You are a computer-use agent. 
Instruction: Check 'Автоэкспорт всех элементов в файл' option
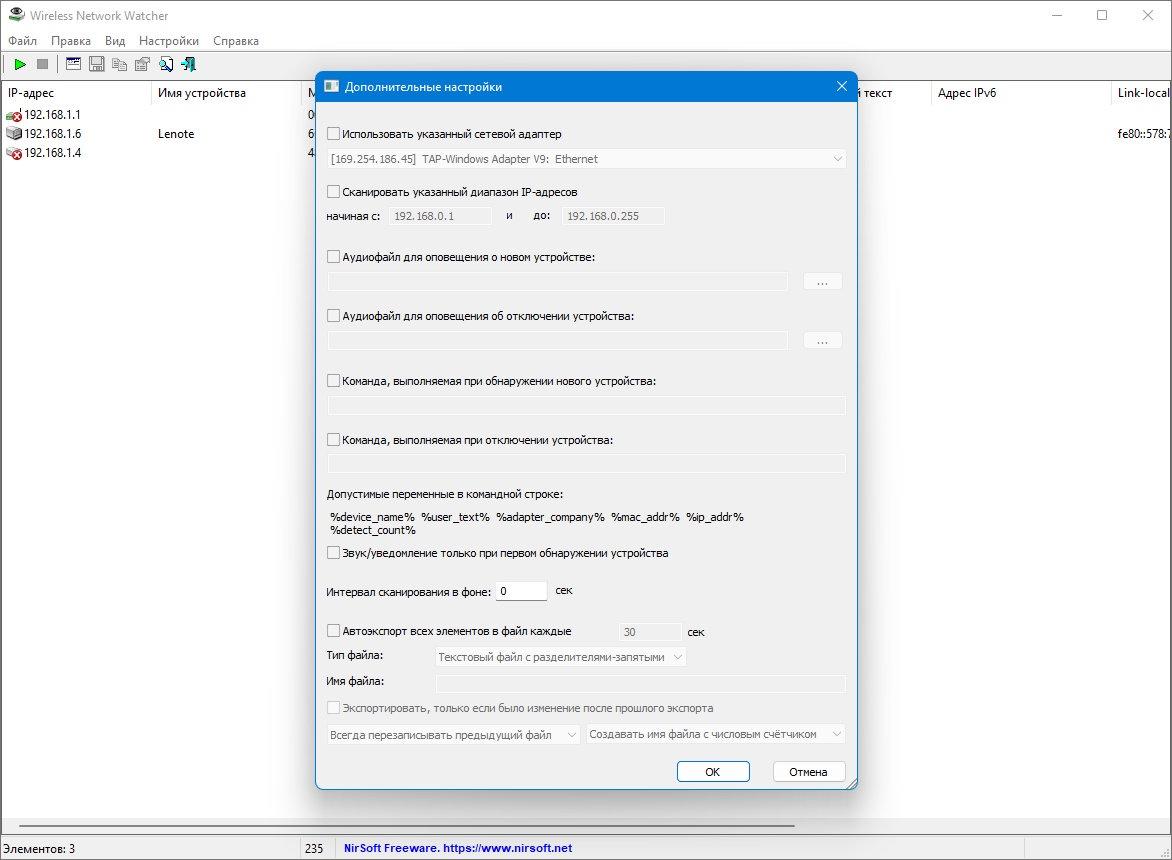click(333, 631)
